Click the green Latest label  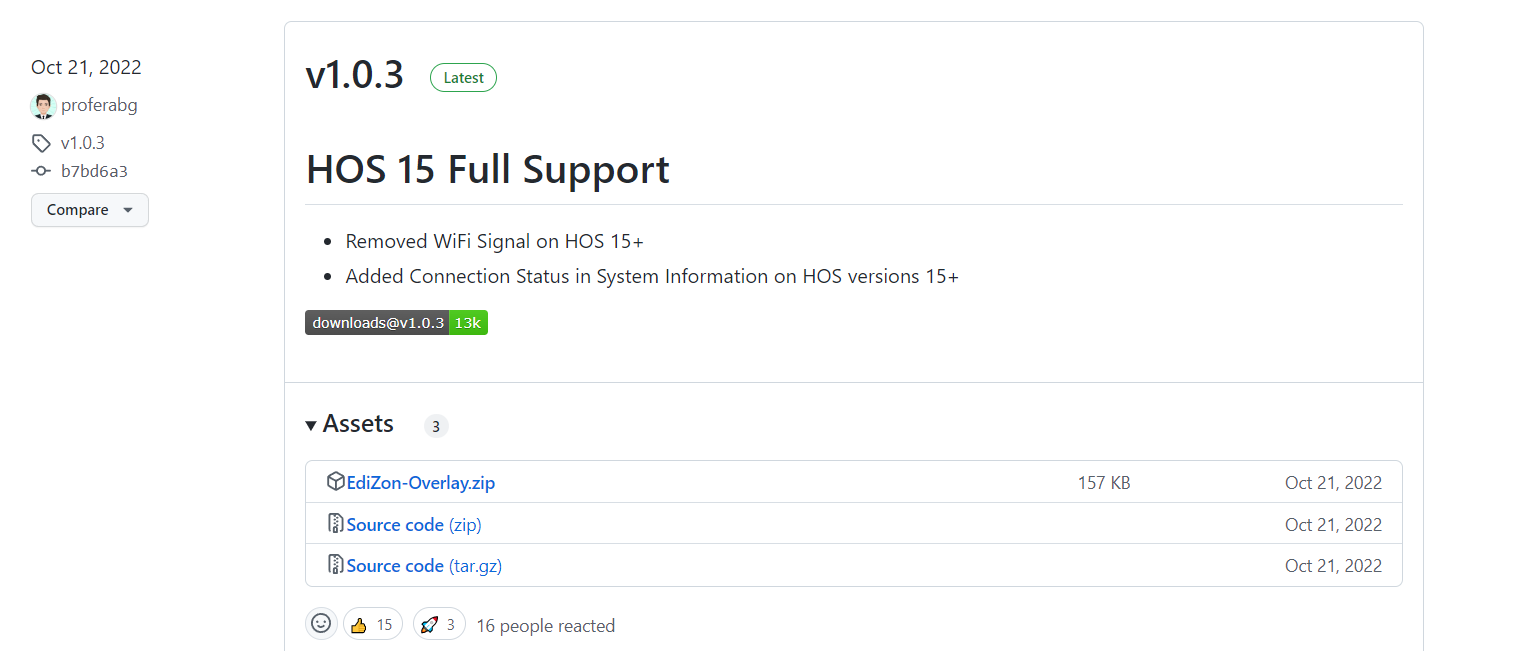point(463,78)
